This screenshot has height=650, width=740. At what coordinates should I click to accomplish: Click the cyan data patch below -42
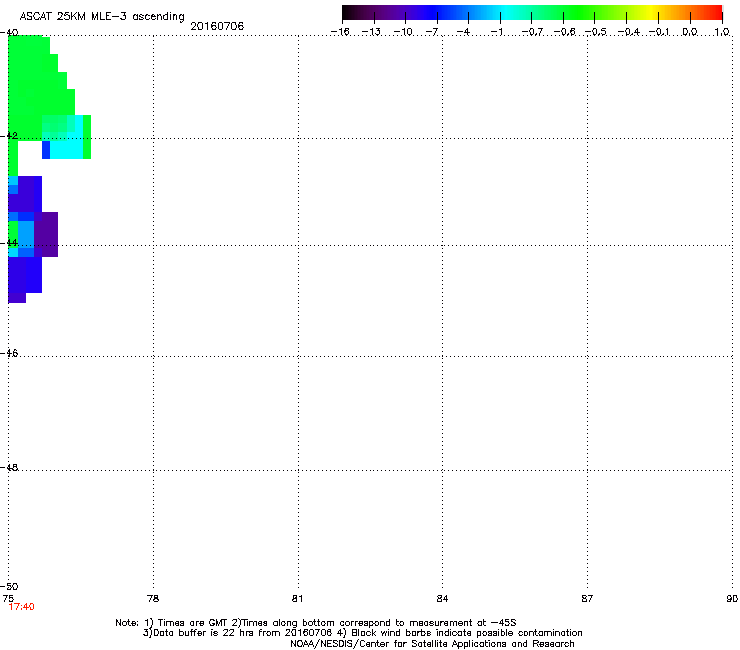(67, 149)
